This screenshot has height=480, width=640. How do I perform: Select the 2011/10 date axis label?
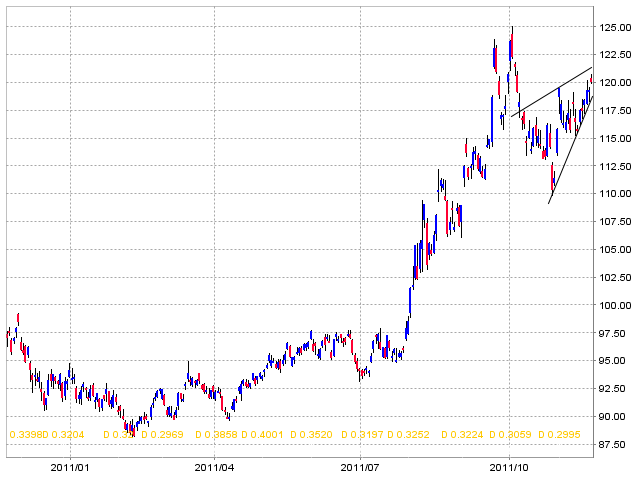[x=509, y=468]
